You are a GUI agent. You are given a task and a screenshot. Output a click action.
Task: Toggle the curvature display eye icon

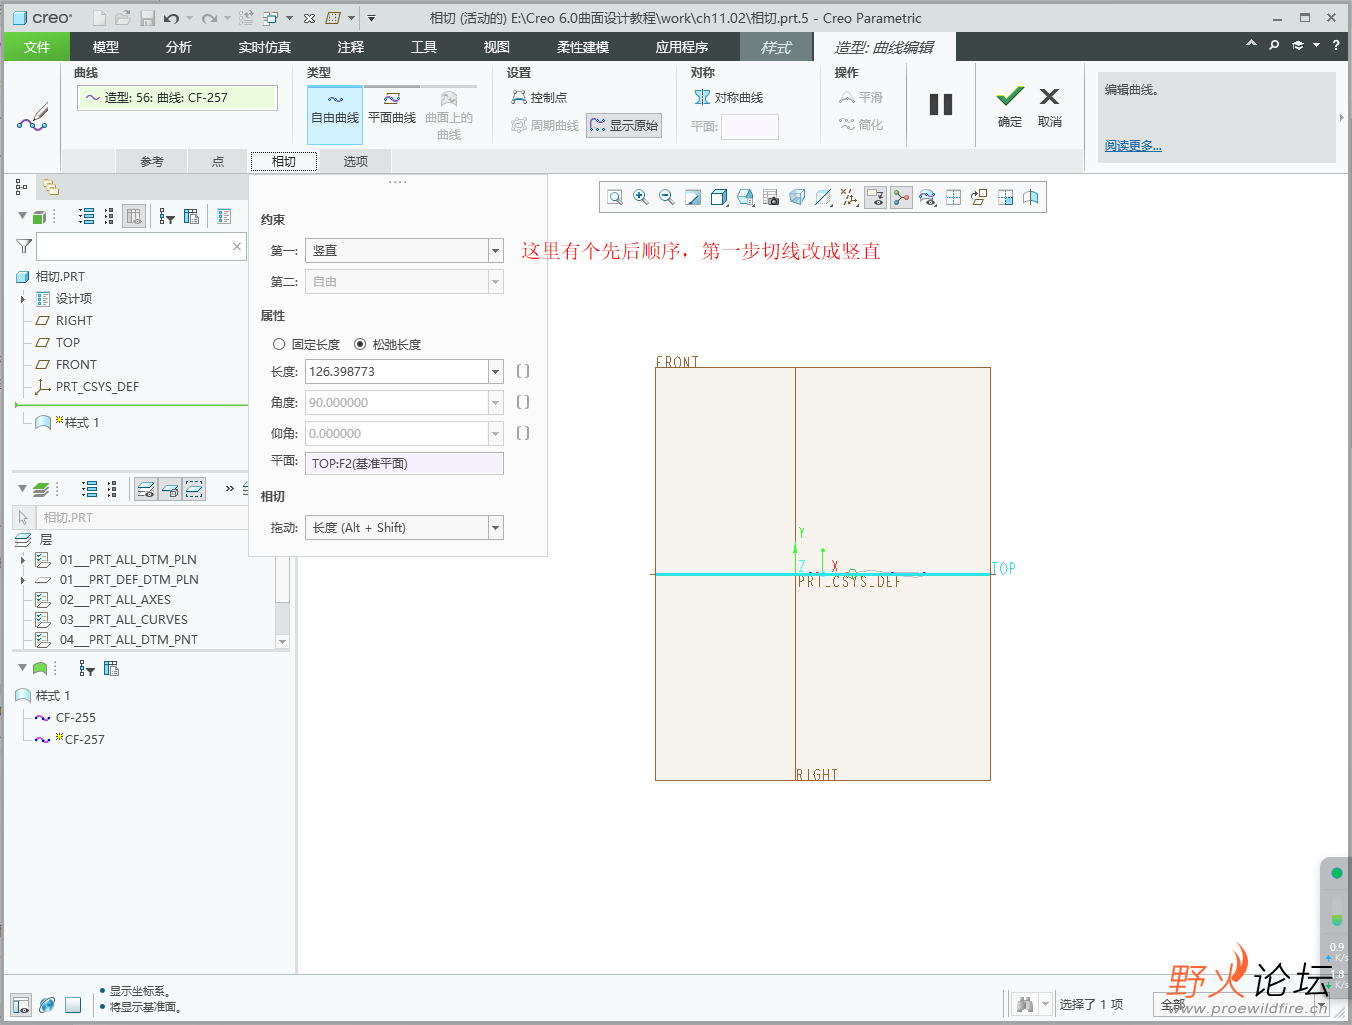[x=927, y=198]
